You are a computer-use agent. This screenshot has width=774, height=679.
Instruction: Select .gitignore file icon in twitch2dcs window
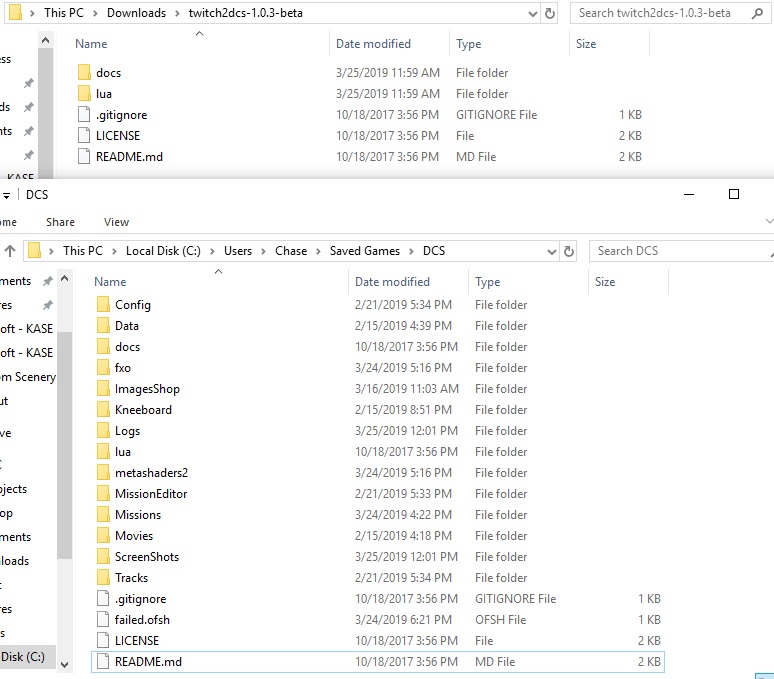coord(84,114)
